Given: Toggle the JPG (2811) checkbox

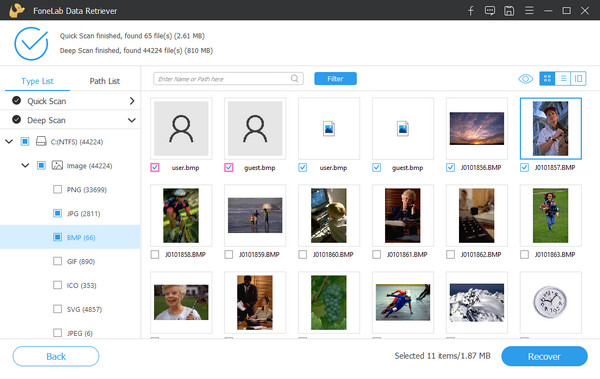Looking at the screenshot, I should [57, 213].
